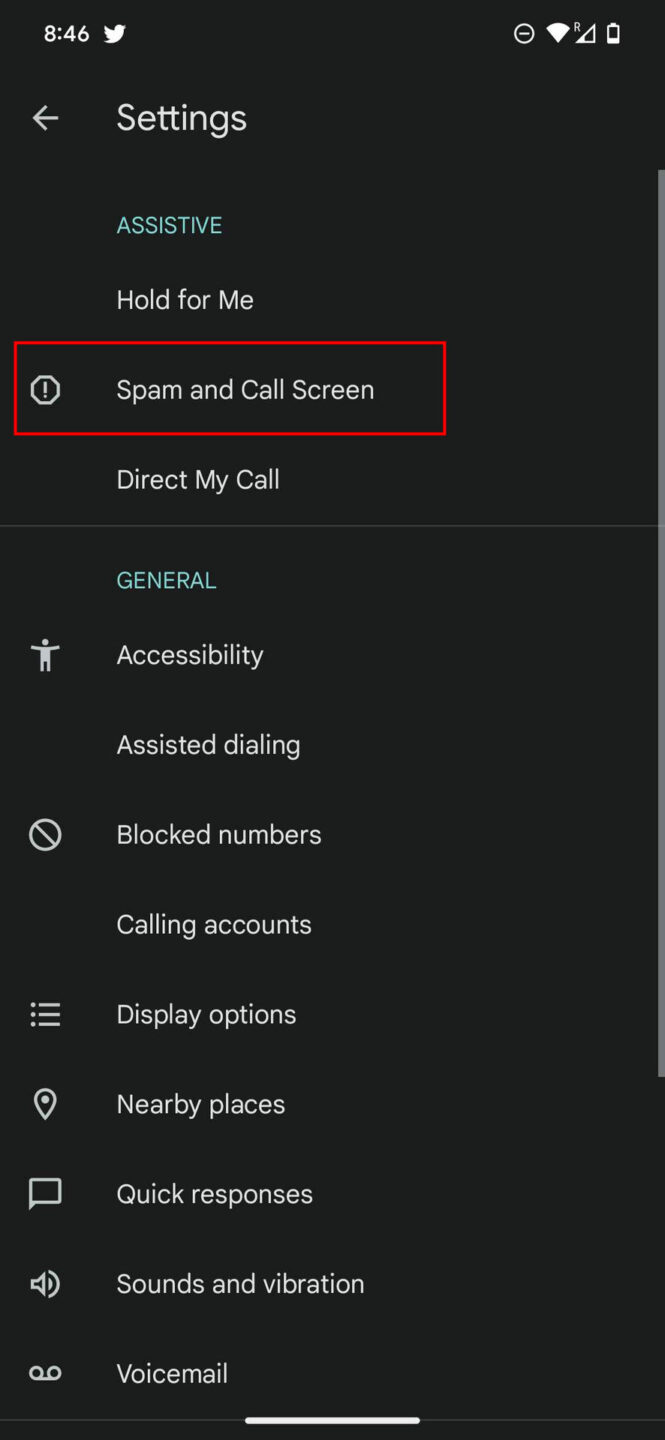Open Spam and Call Screen settings
This screenshot has height=1440, width=665.
(245, 390)
